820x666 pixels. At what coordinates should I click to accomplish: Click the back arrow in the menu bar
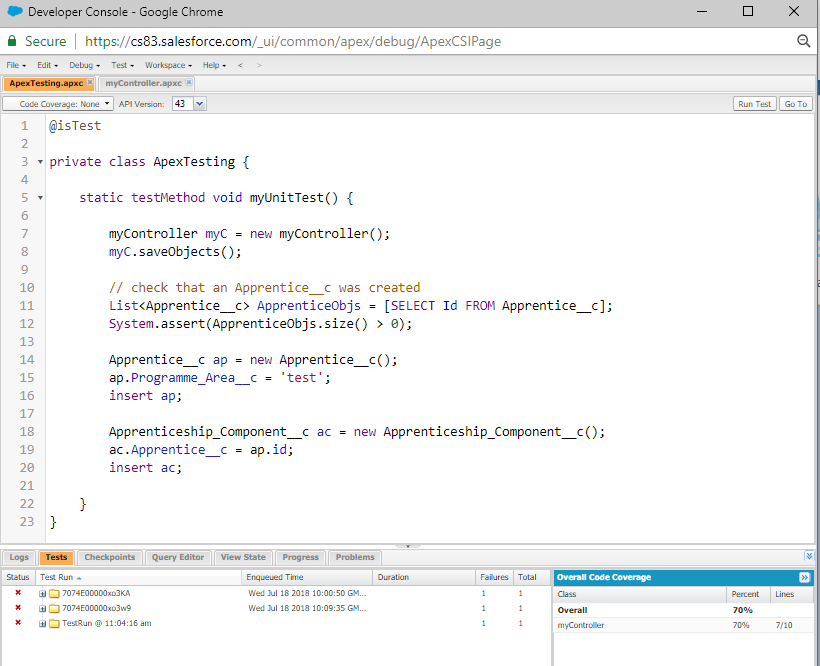241,65
